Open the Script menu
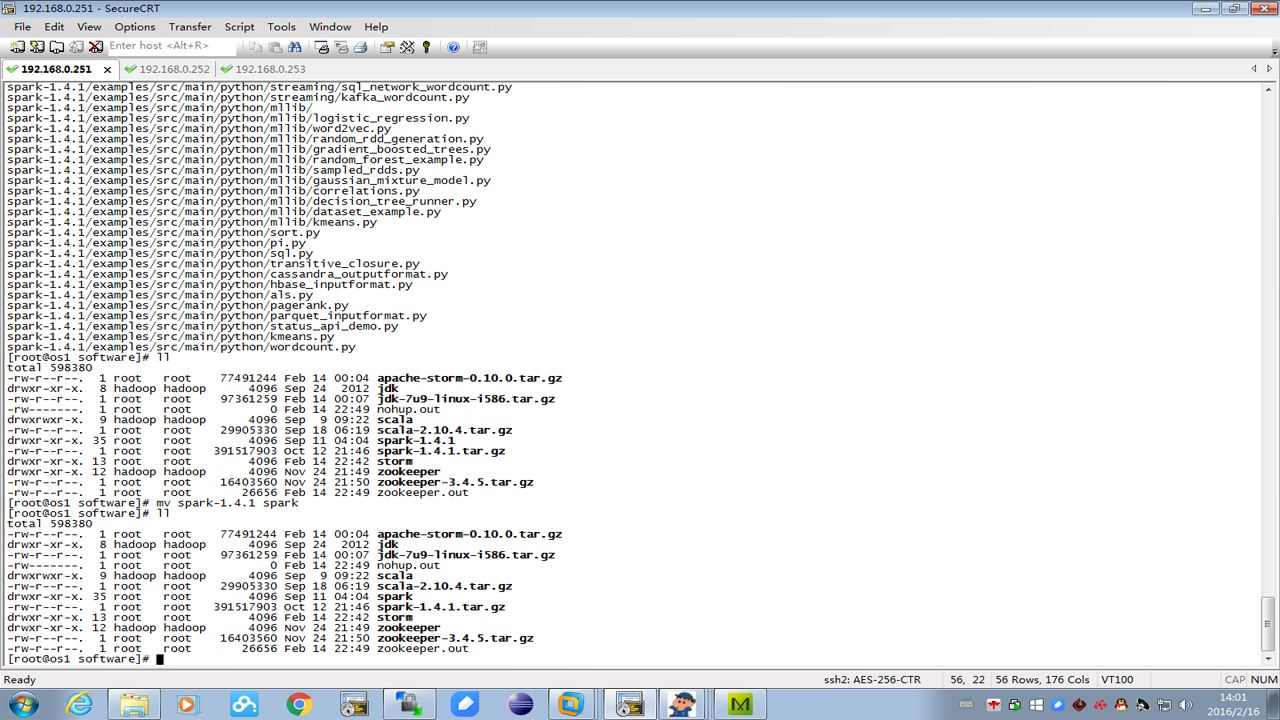This screenshot has height=720, width=1280. pos(239,27)
